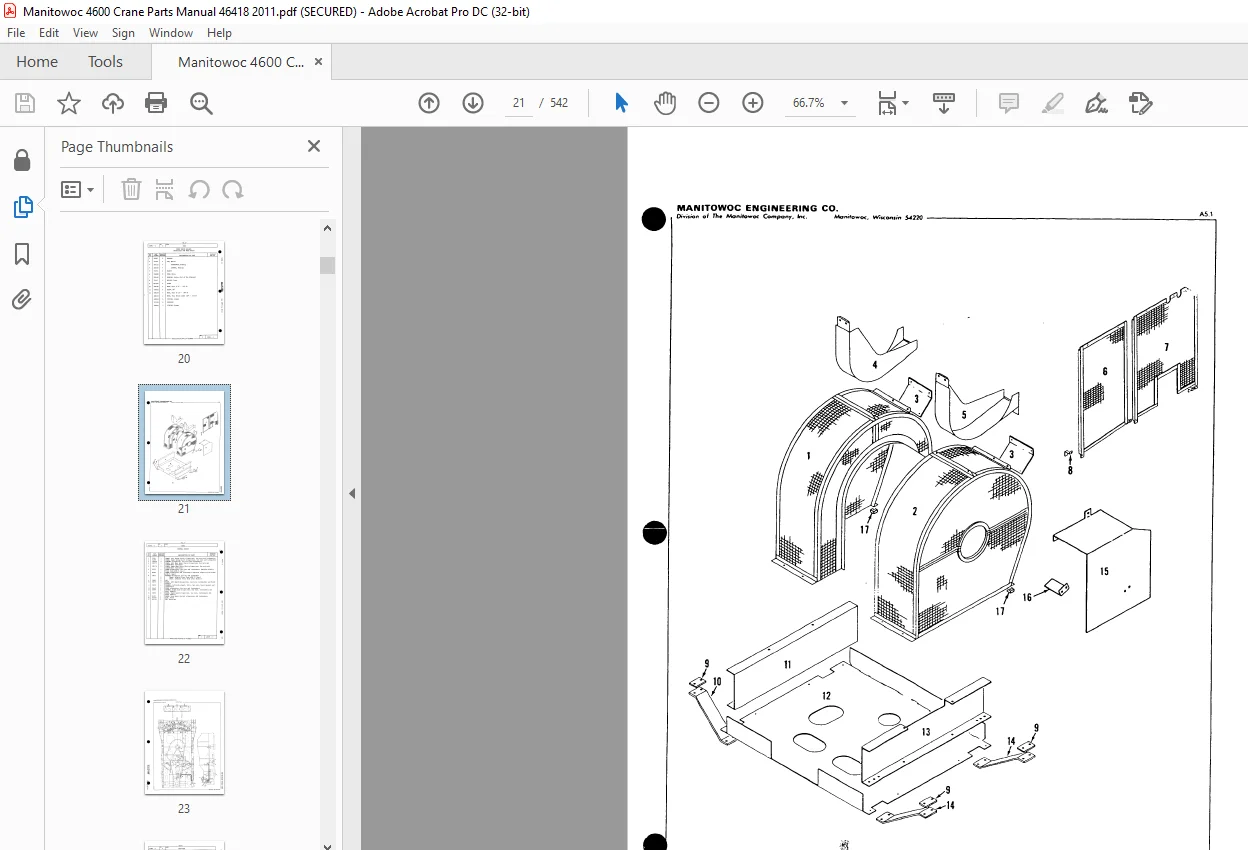The width and height of the screenshot is (1248, 850).
Task: Open the Edit menu
Action: pyautogui.click(x=49, y=33)
